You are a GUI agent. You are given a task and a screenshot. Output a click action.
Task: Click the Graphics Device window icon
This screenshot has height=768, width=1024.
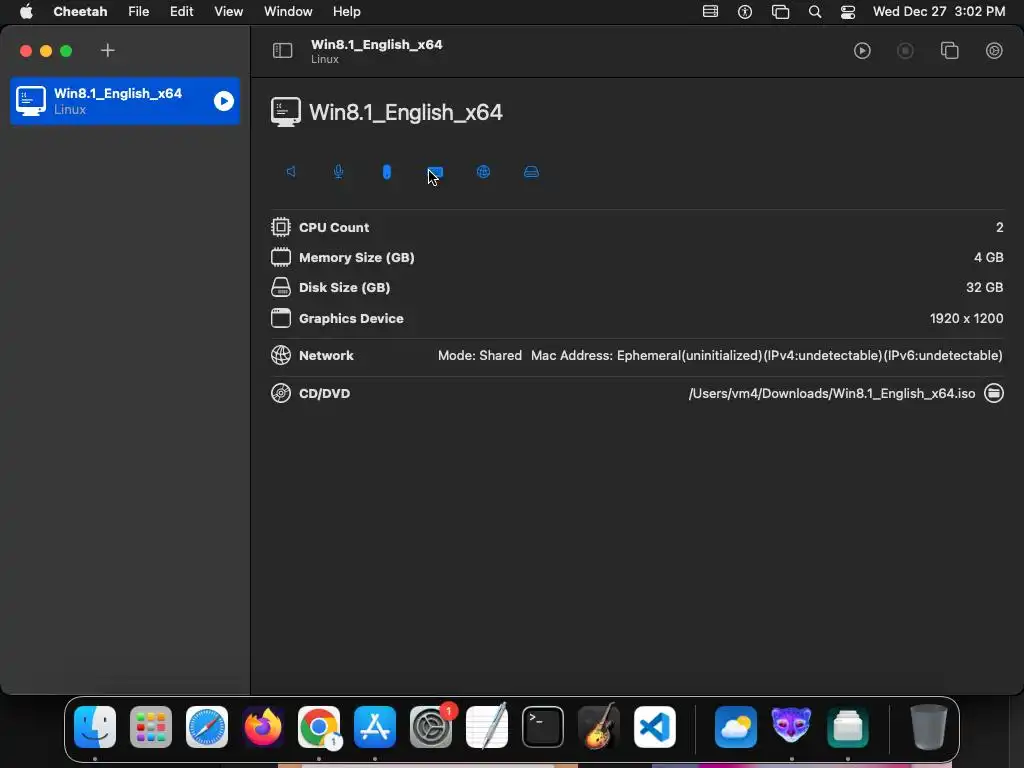click(x=281, y=318)
